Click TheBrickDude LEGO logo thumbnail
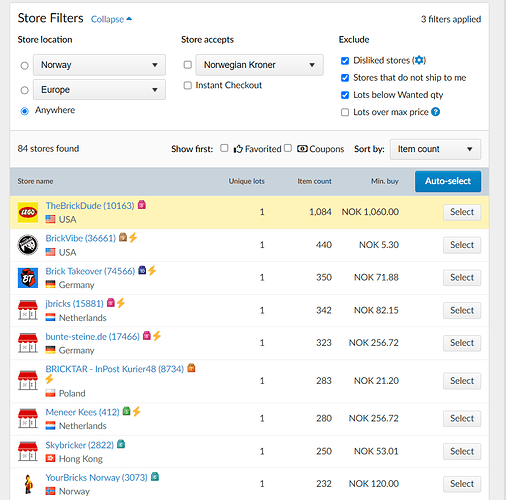The height and width of the screenshot is (500, 506). tap(28, 212)
